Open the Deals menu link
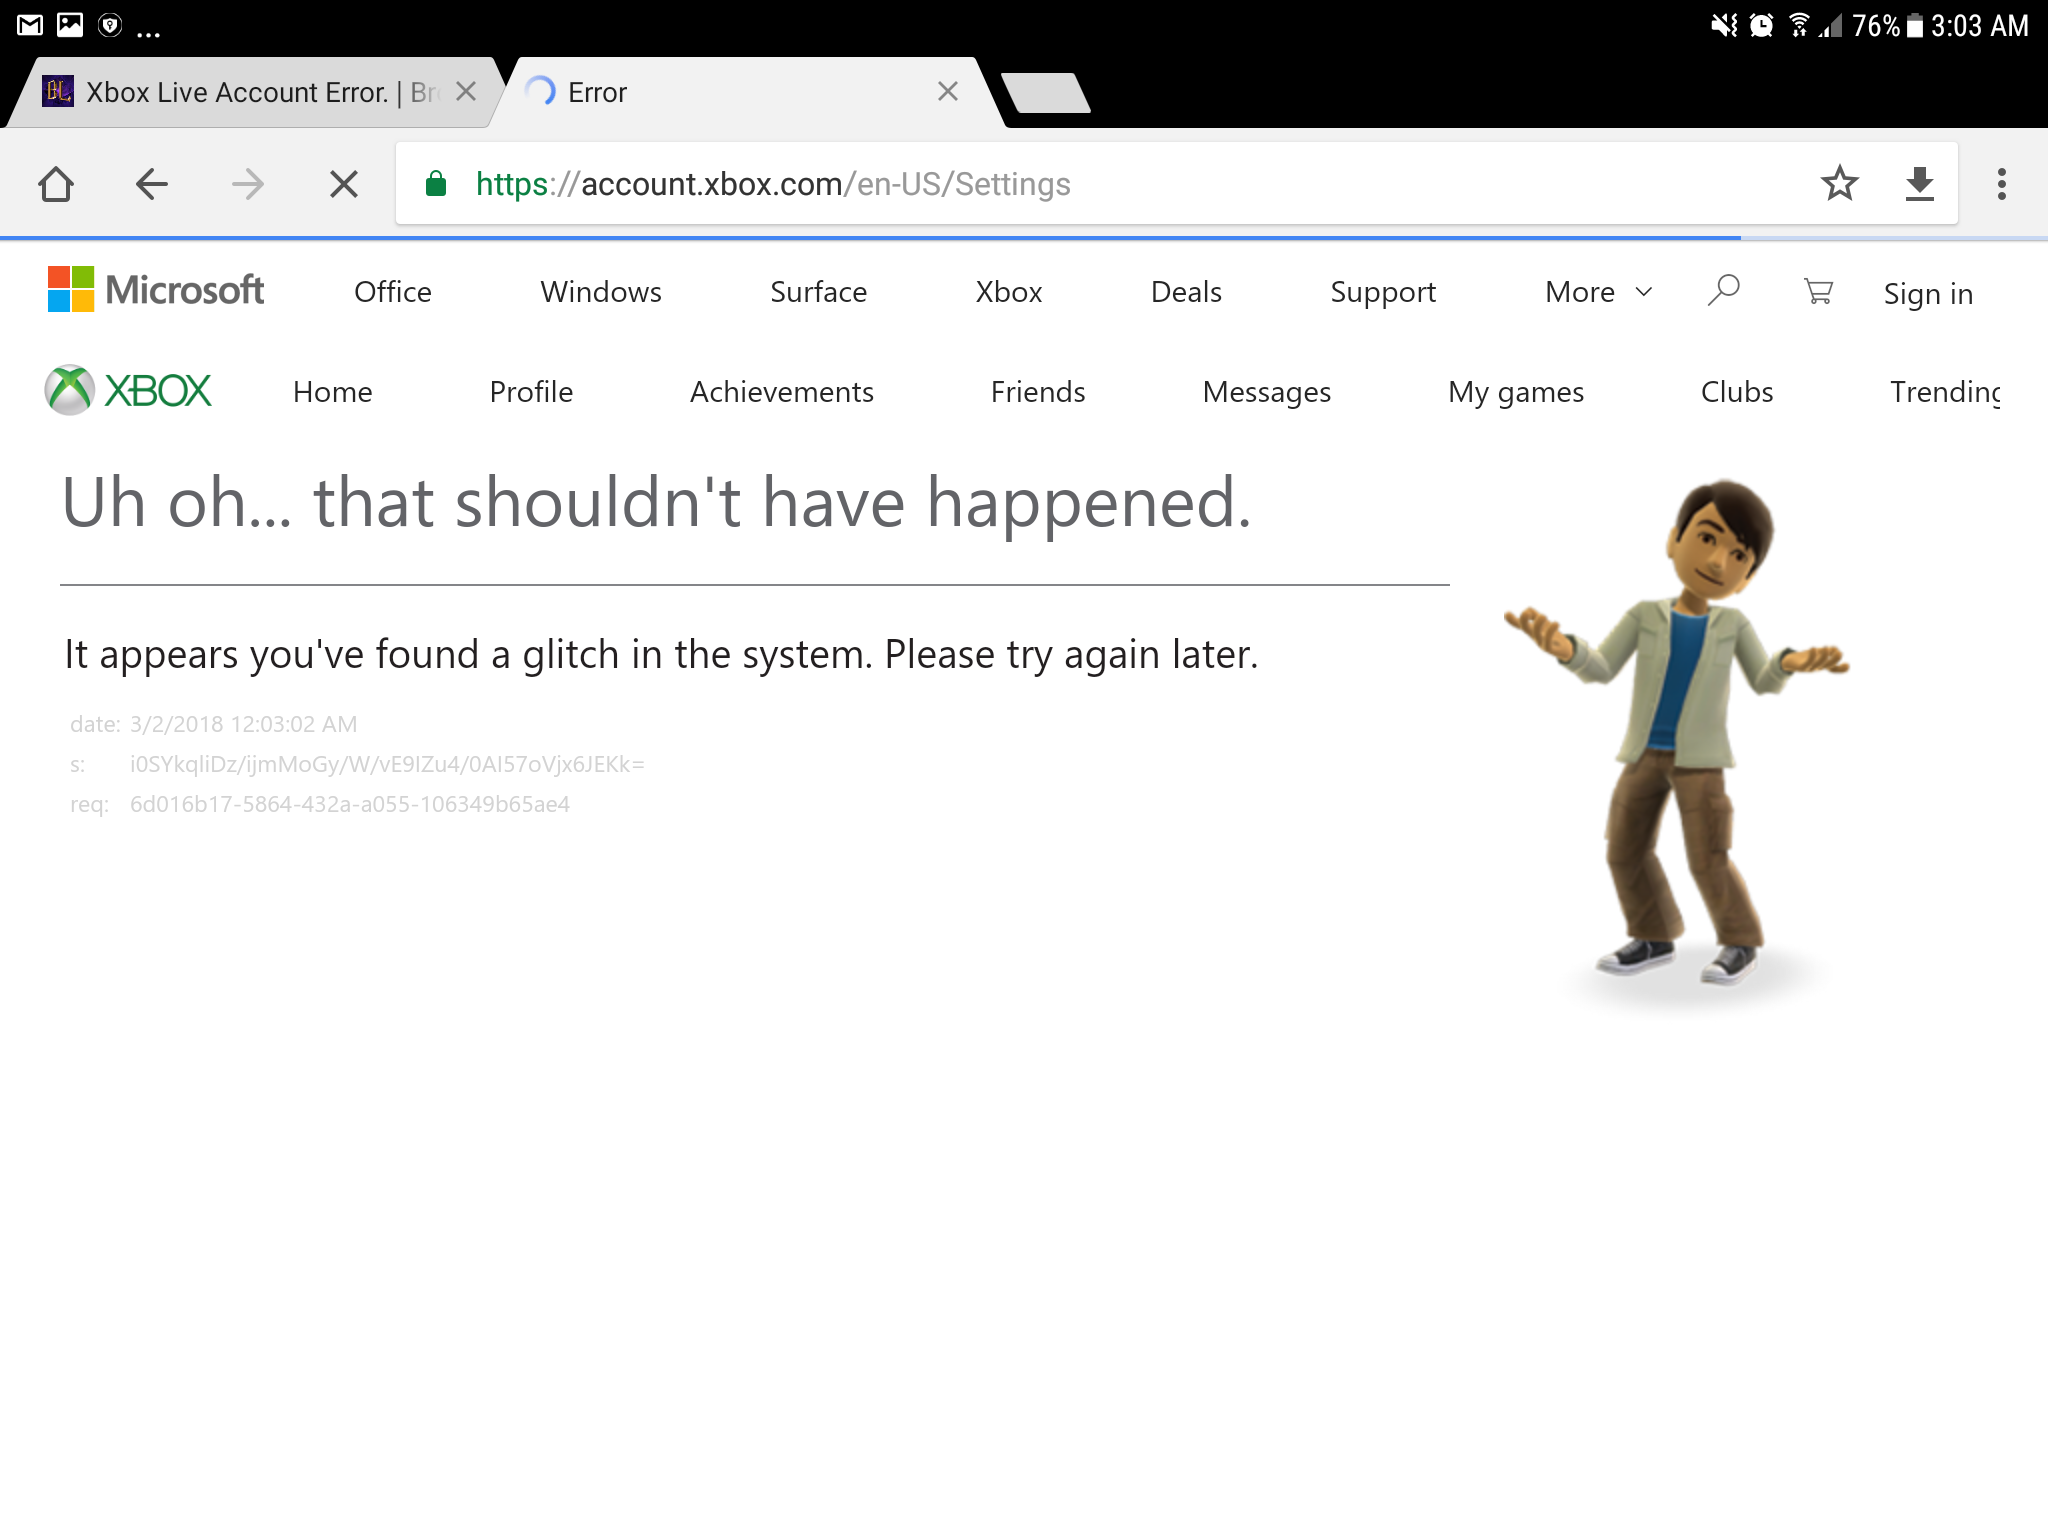 click(x=1186, y=292)
